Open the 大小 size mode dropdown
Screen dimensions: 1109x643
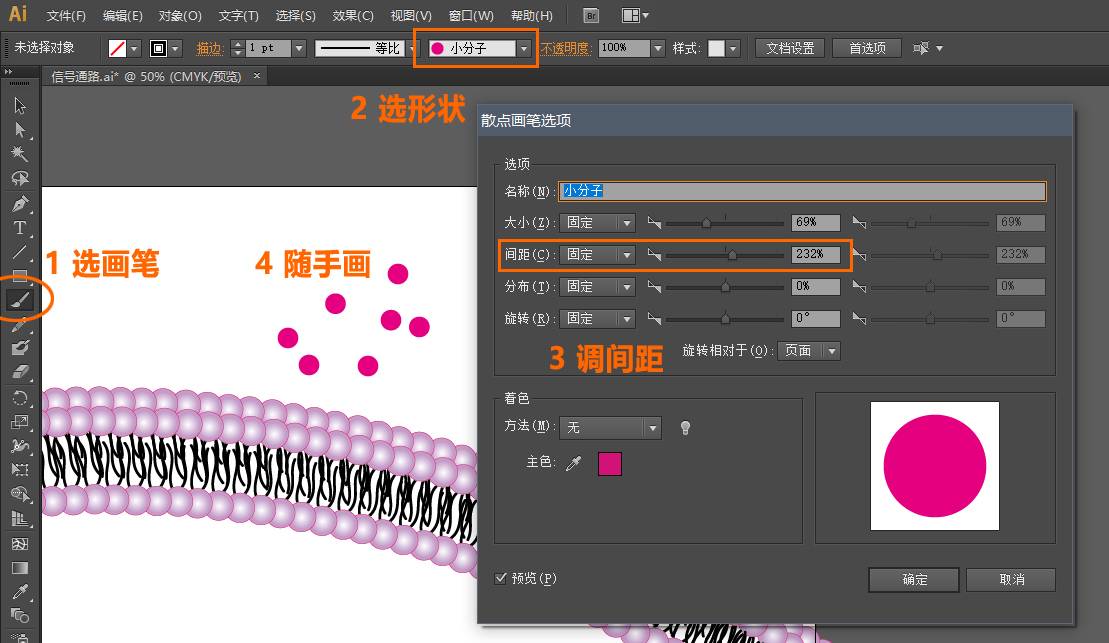point(597,223)
